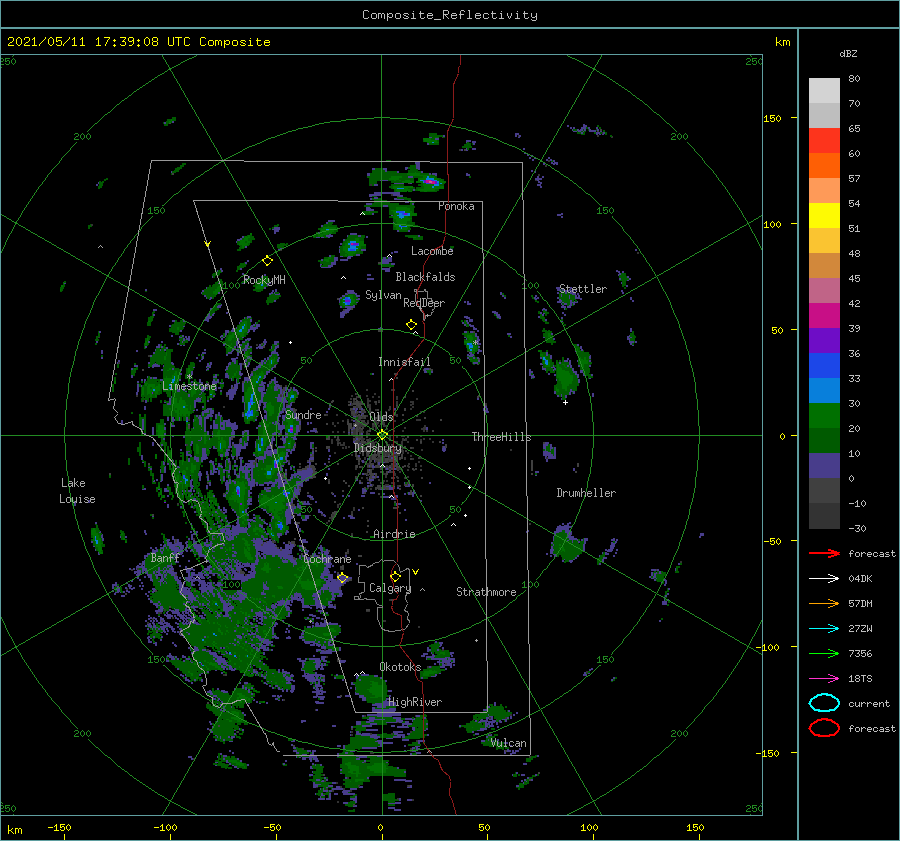900x841 pixels.
Task: Click the Blackfalds city label
Action: pos(425,277)
